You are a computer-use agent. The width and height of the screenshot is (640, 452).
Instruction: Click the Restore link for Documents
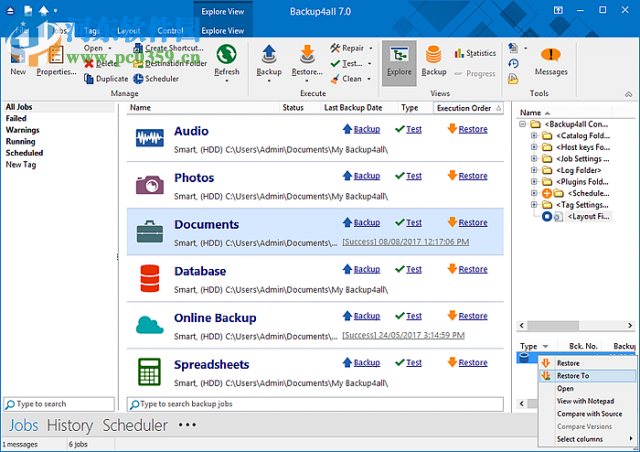coord(473,223)
